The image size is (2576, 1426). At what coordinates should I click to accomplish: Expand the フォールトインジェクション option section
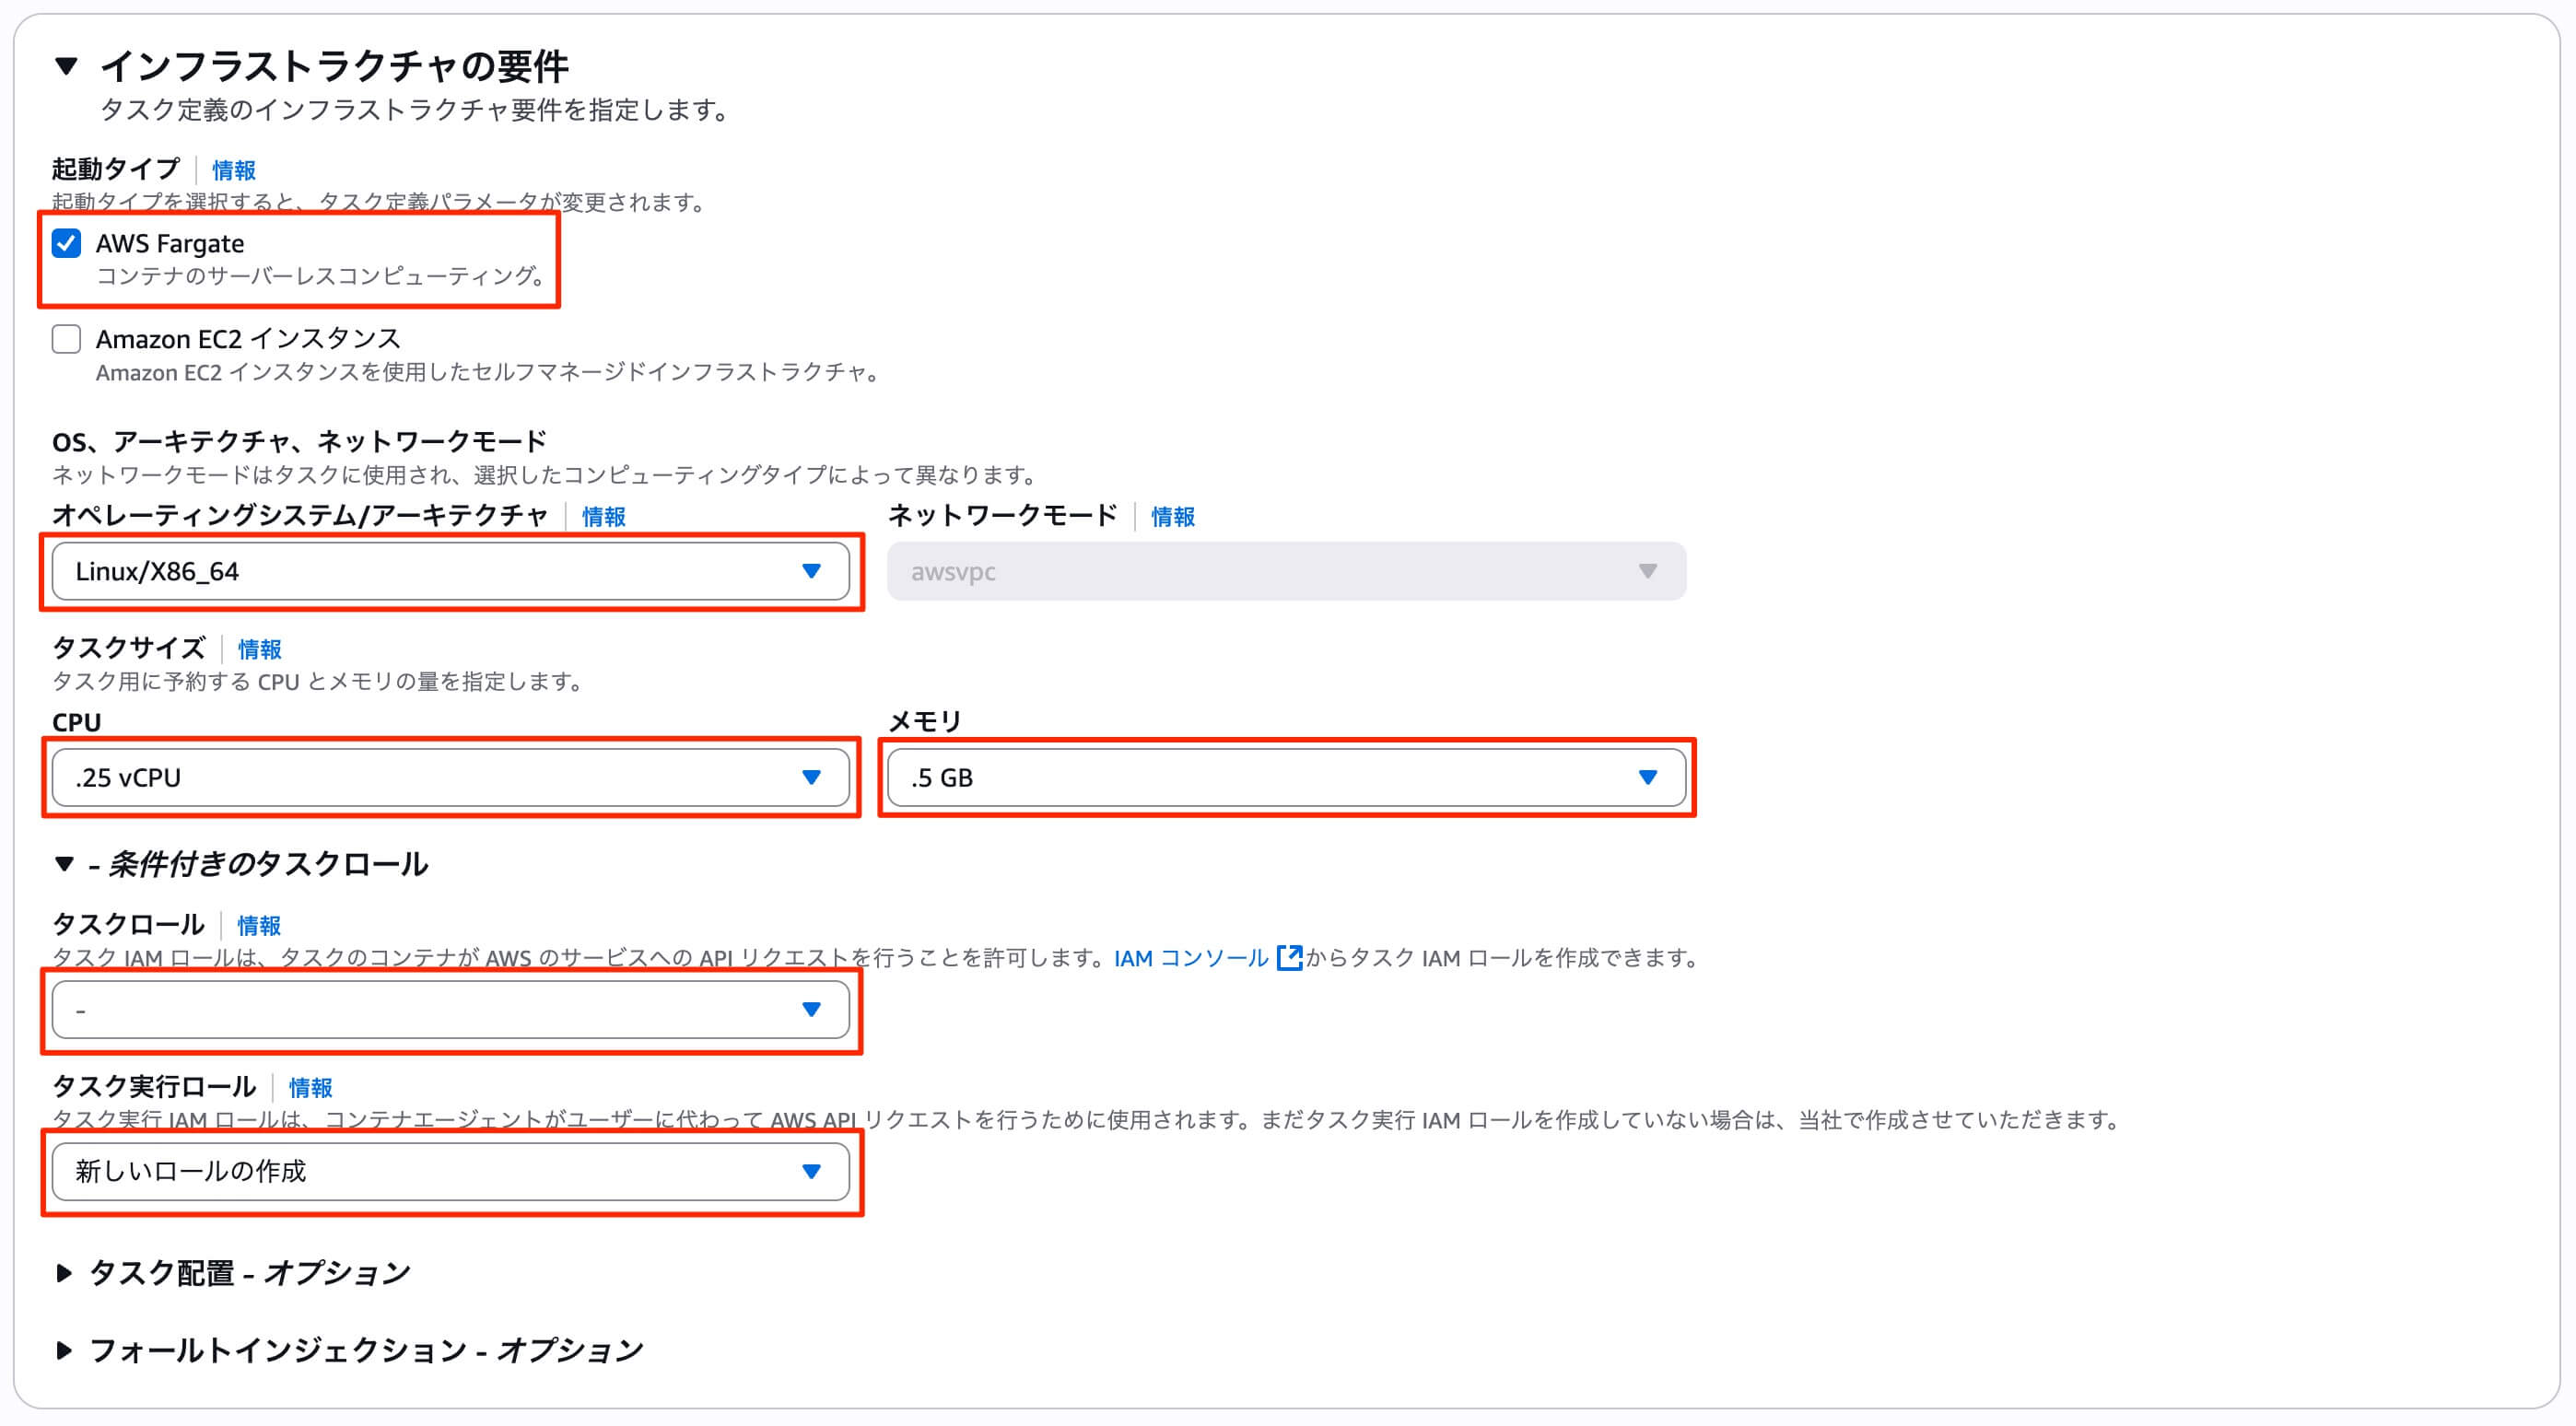pyautogui.click(x=64, y=1350)
